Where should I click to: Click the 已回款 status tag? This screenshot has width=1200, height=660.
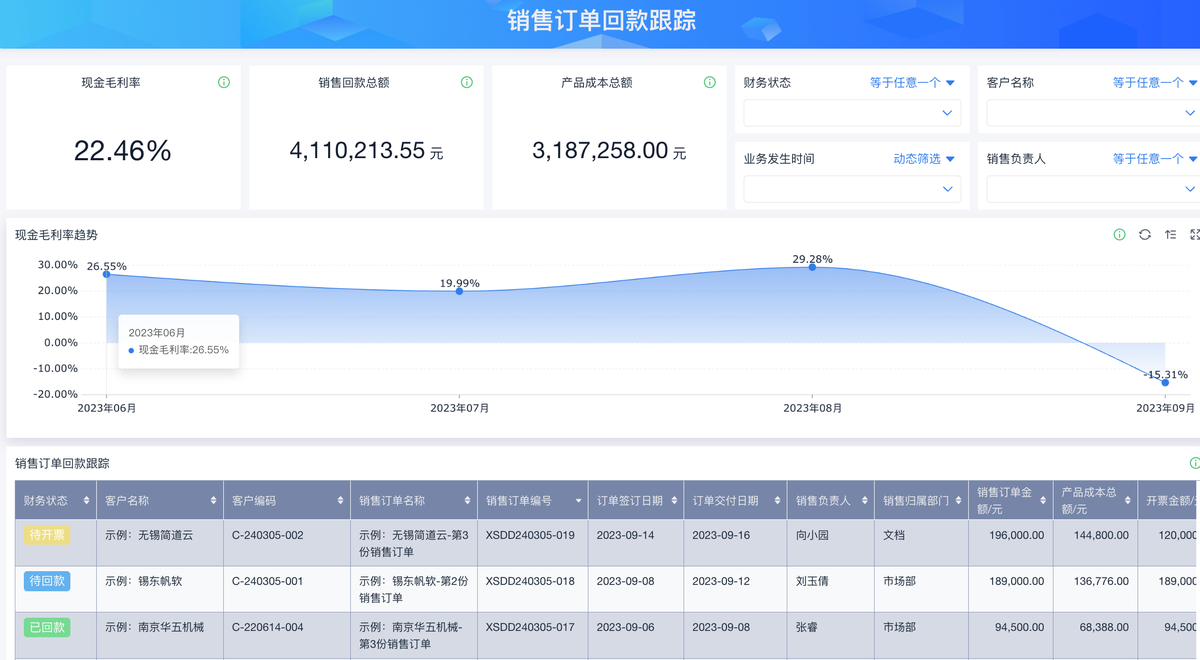tap(47, 627)
